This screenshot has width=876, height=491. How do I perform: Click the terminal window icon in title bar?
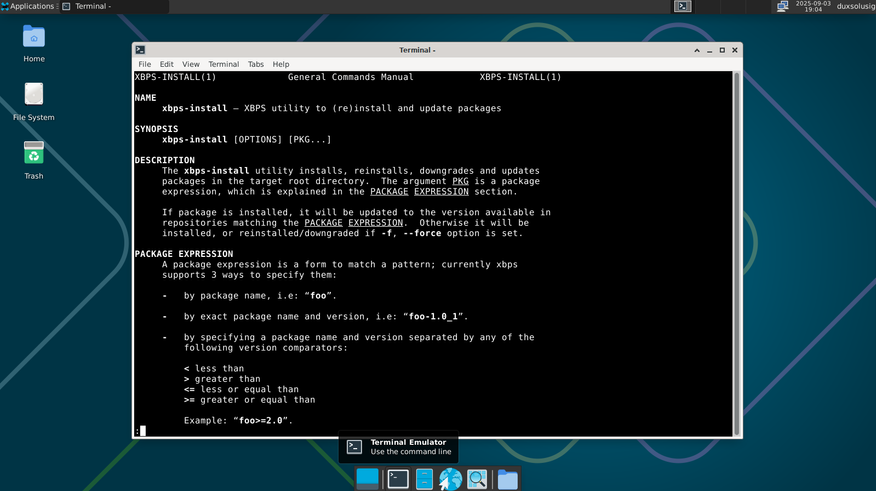(x=140, y=50)
